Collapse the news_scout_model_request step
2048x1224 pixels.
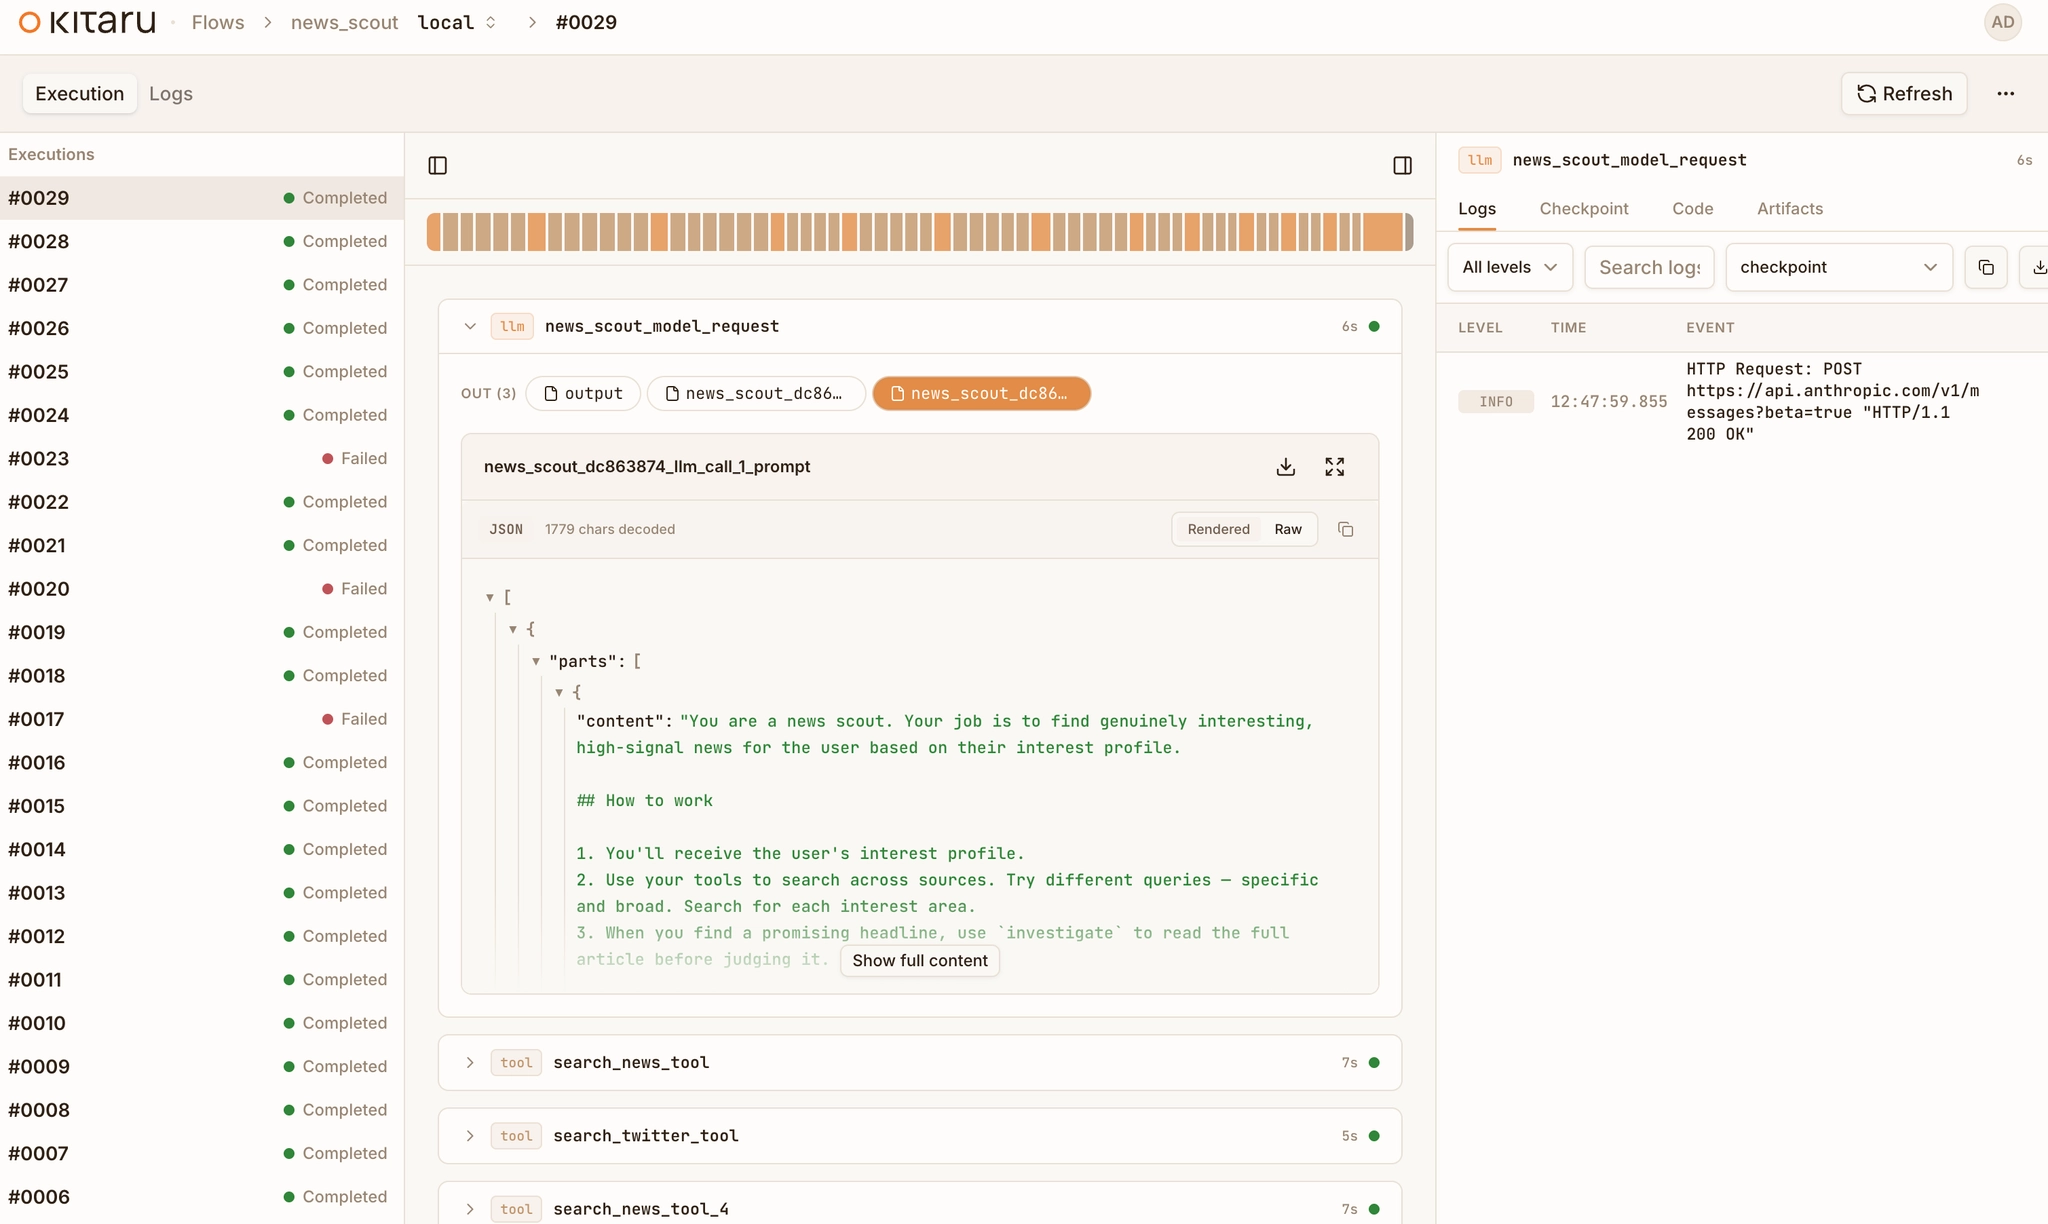coord(470,326)
